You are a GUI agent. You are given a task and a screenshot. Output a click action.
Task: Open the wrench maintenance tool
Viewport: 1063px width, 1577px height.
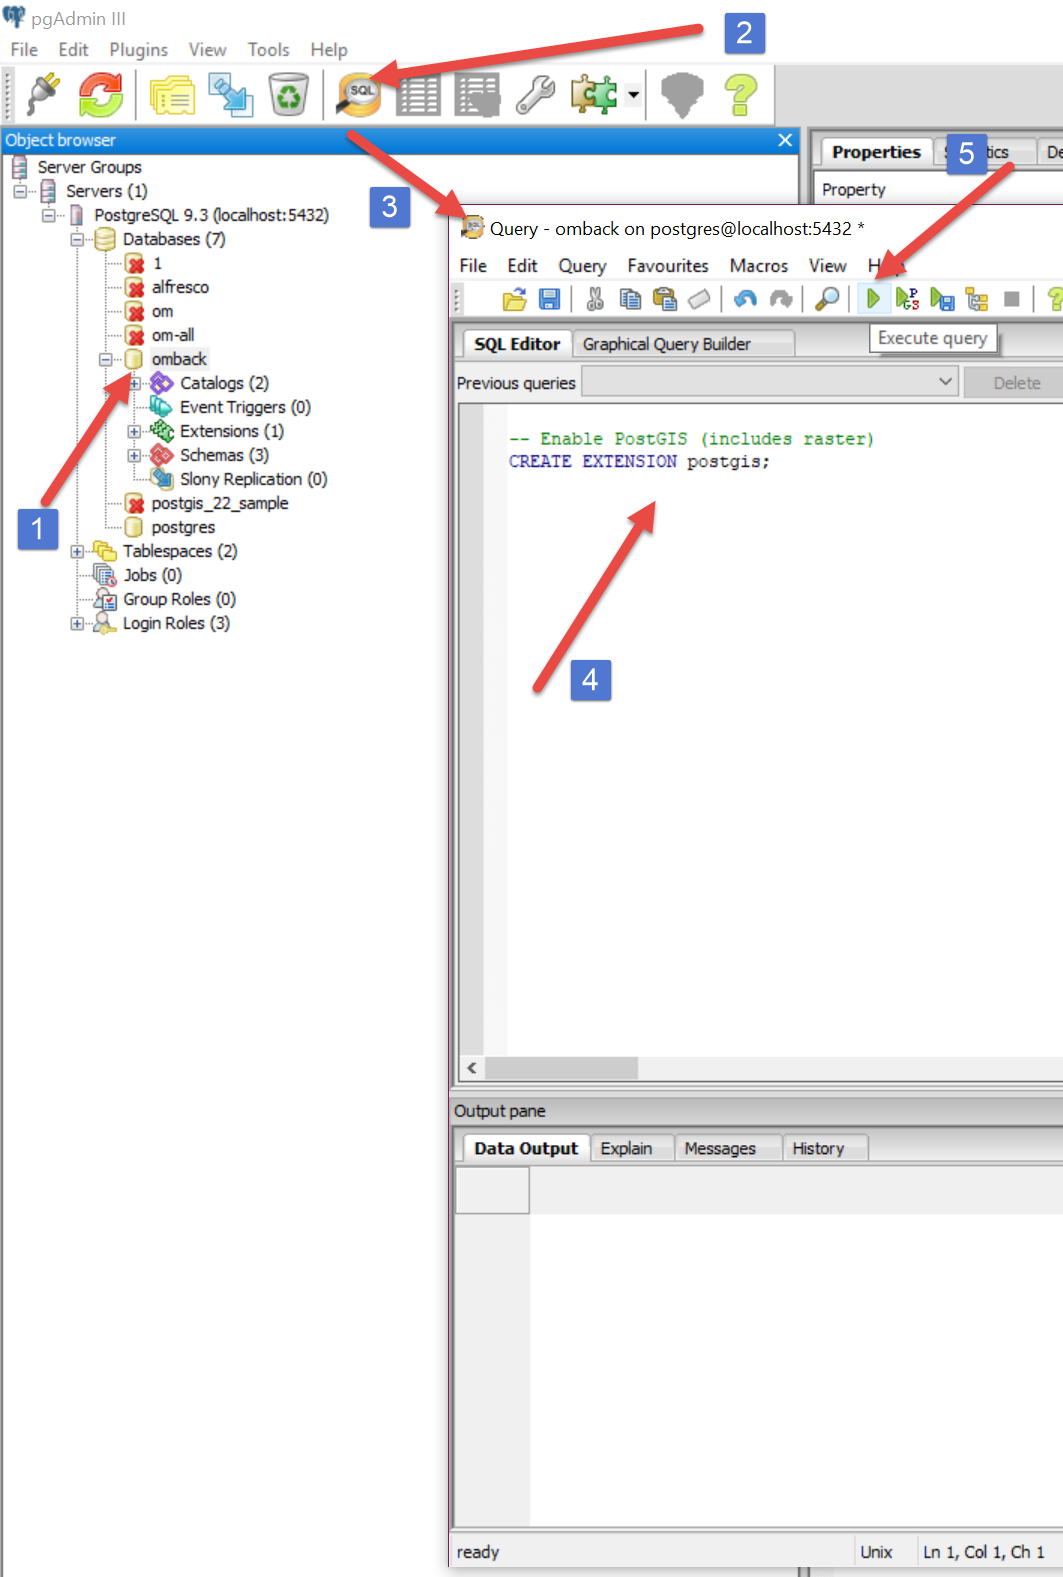tap(535, 95)
